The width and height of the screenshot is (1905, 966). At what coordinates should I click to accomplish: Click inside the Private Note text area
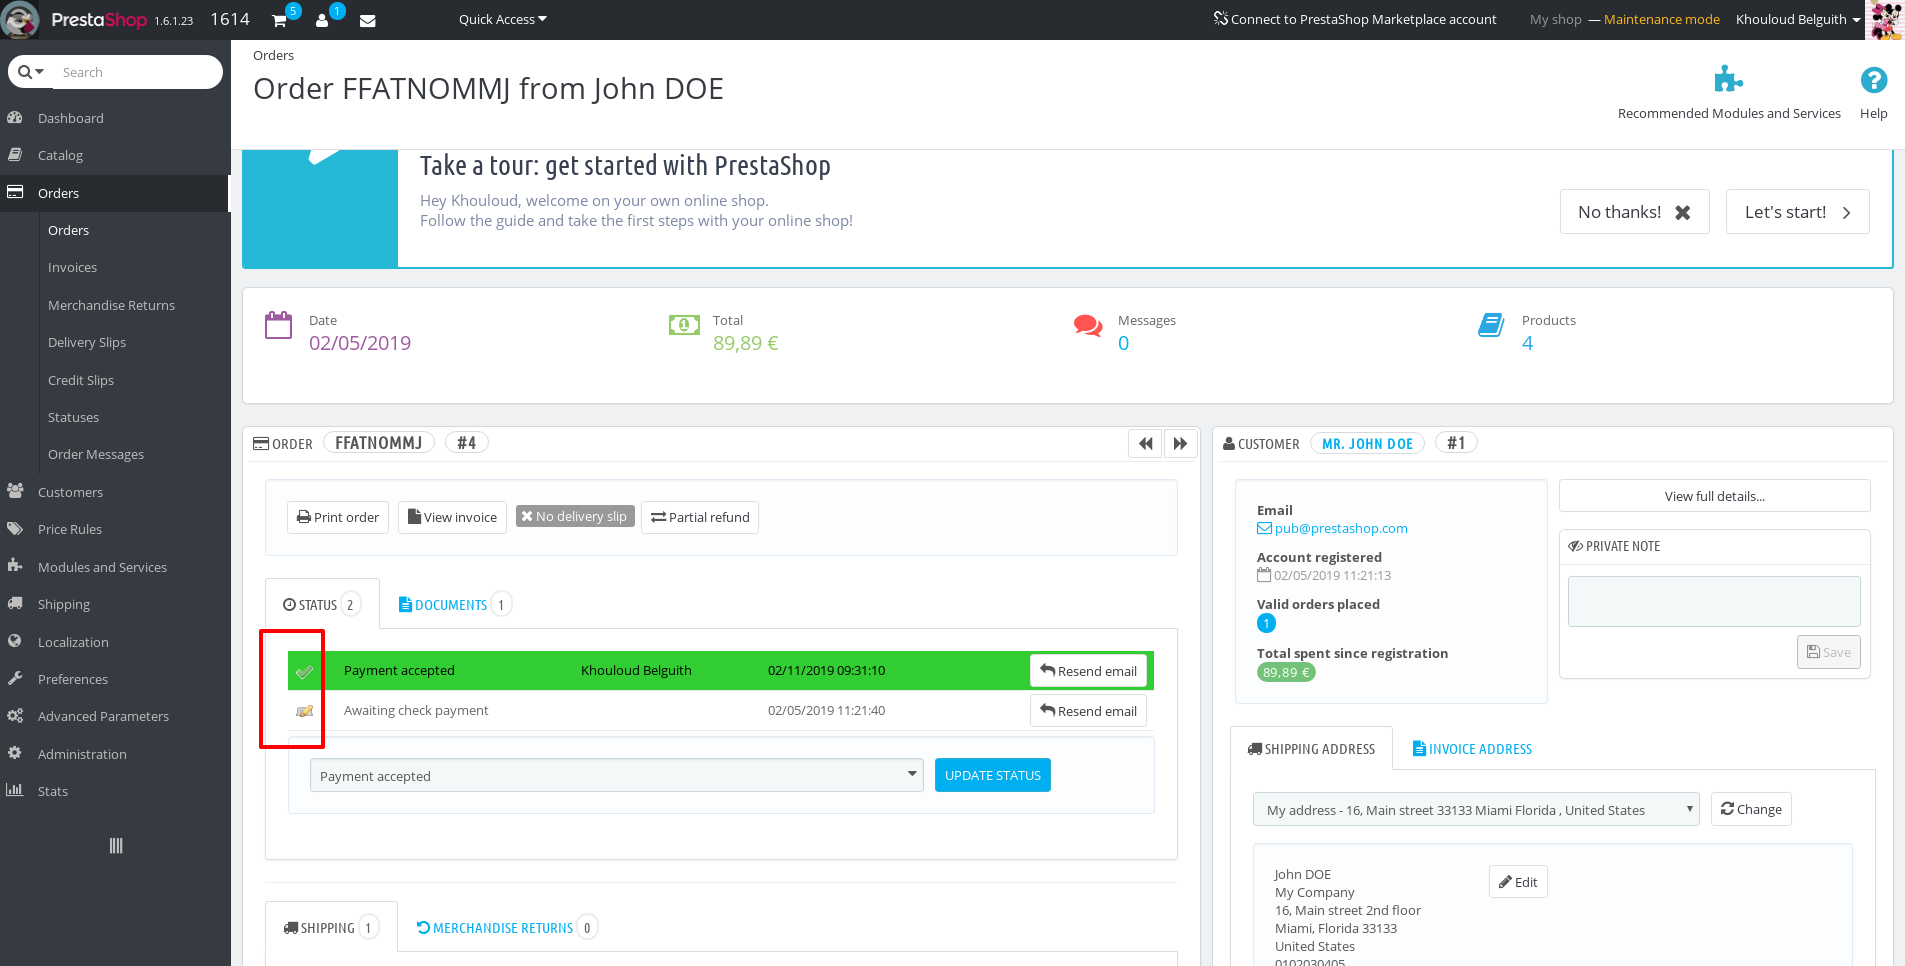pos(1713,600)
